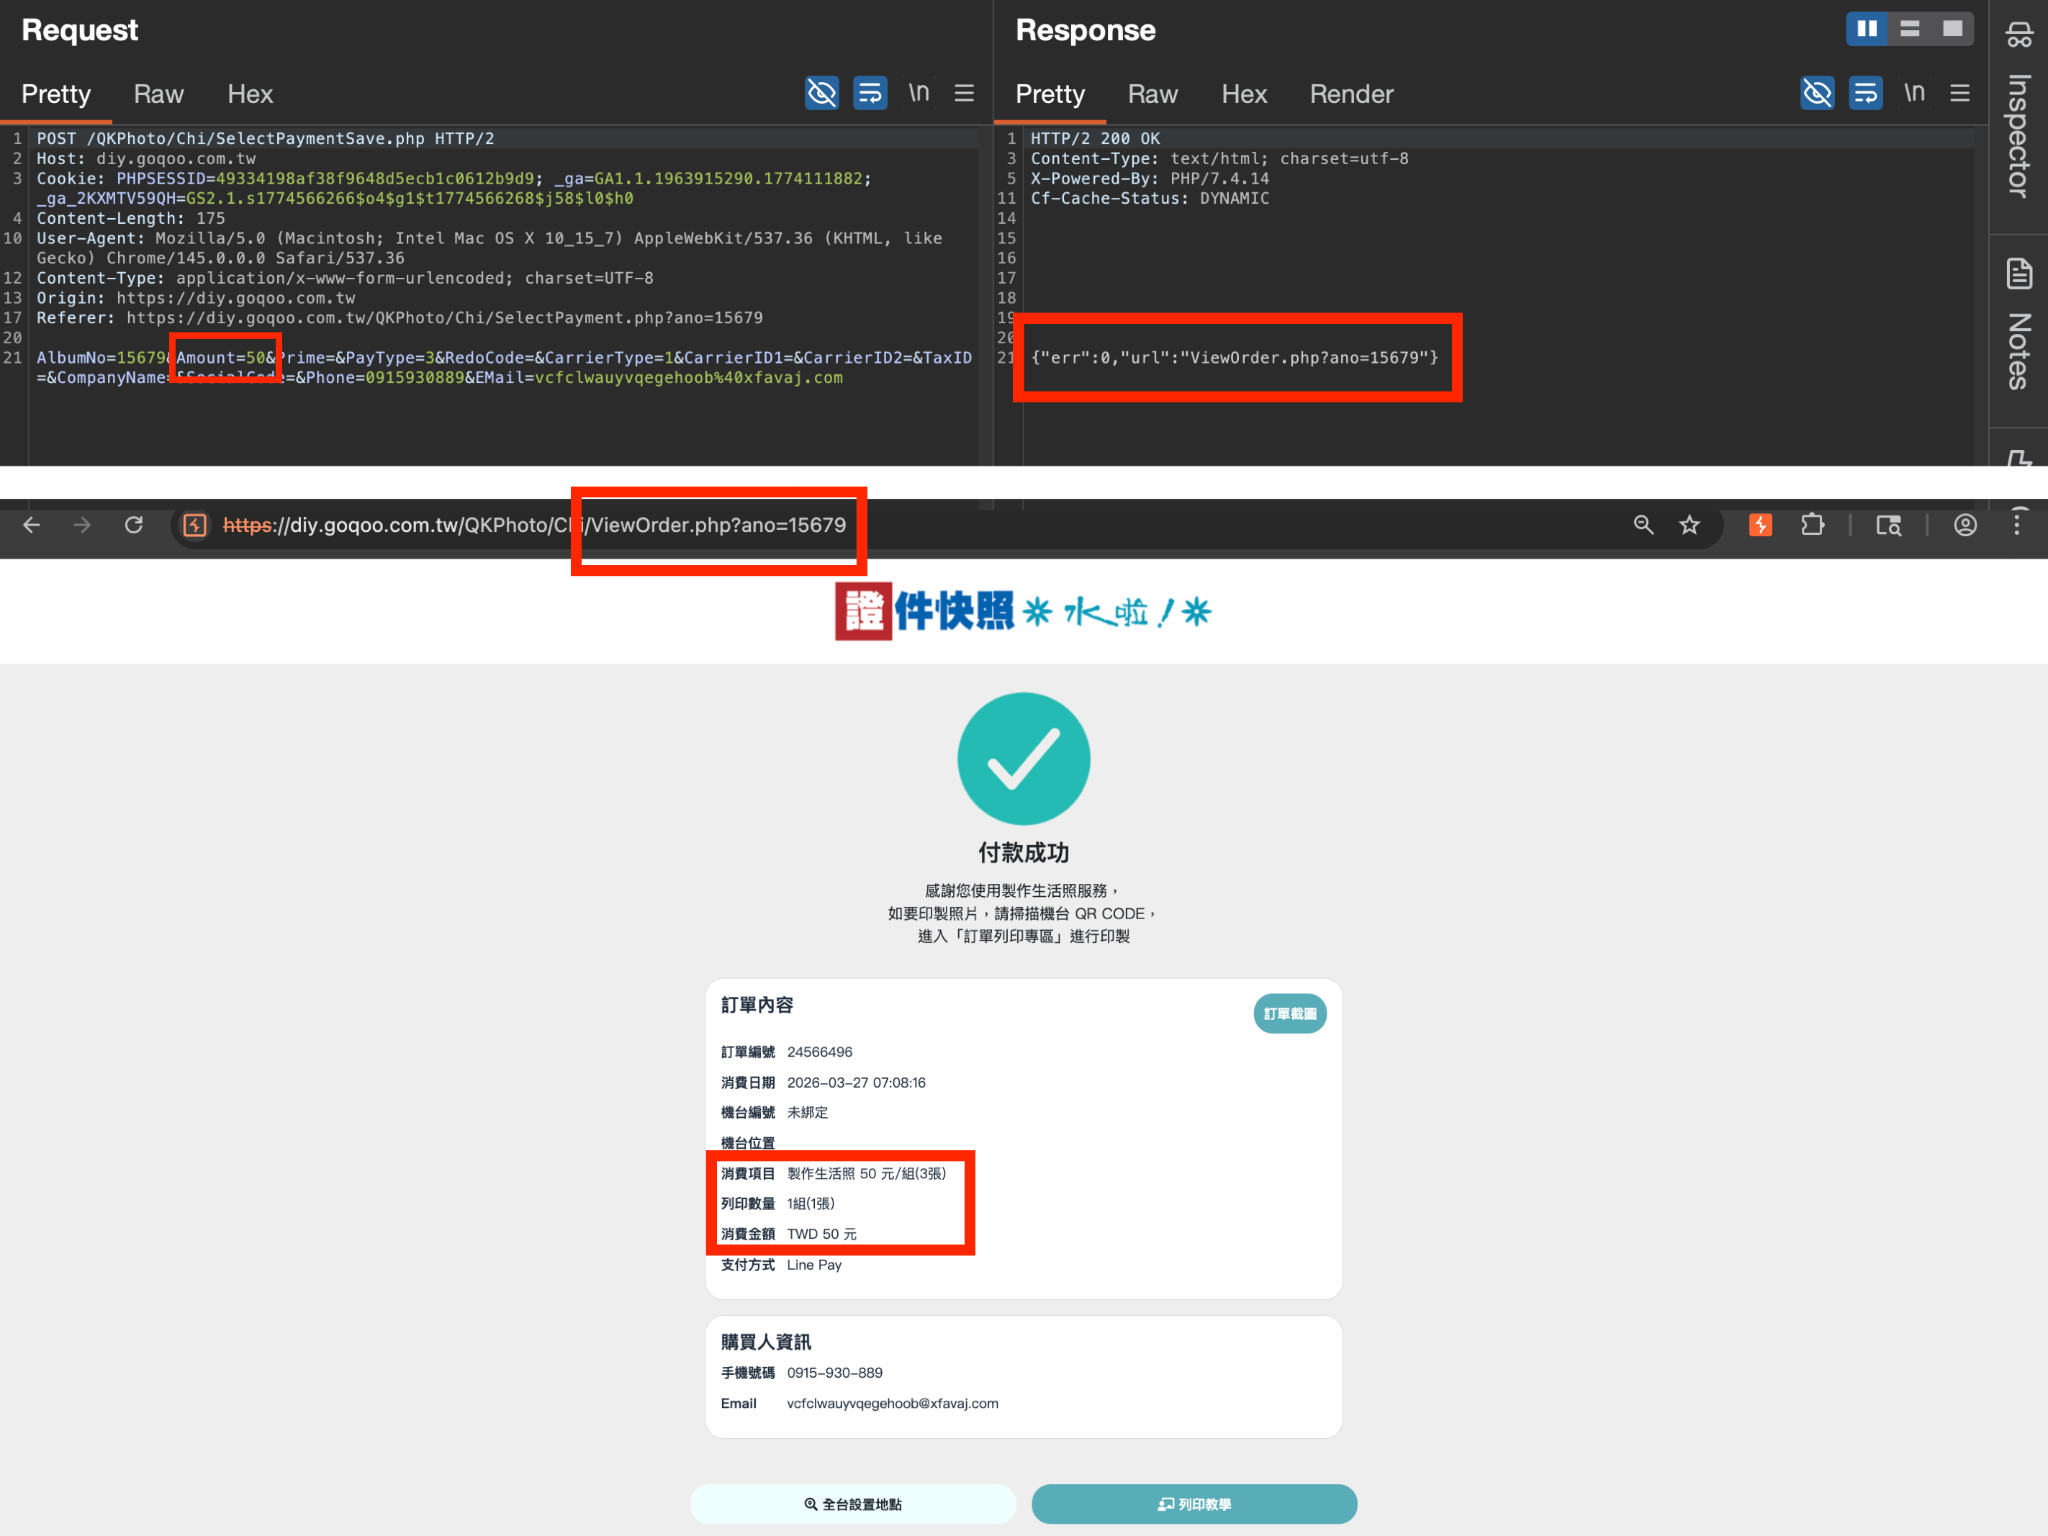The height and width of the screenshot is (1536, 2048).
Task: Switch Response view to Raw tab
Action: 1153,94
